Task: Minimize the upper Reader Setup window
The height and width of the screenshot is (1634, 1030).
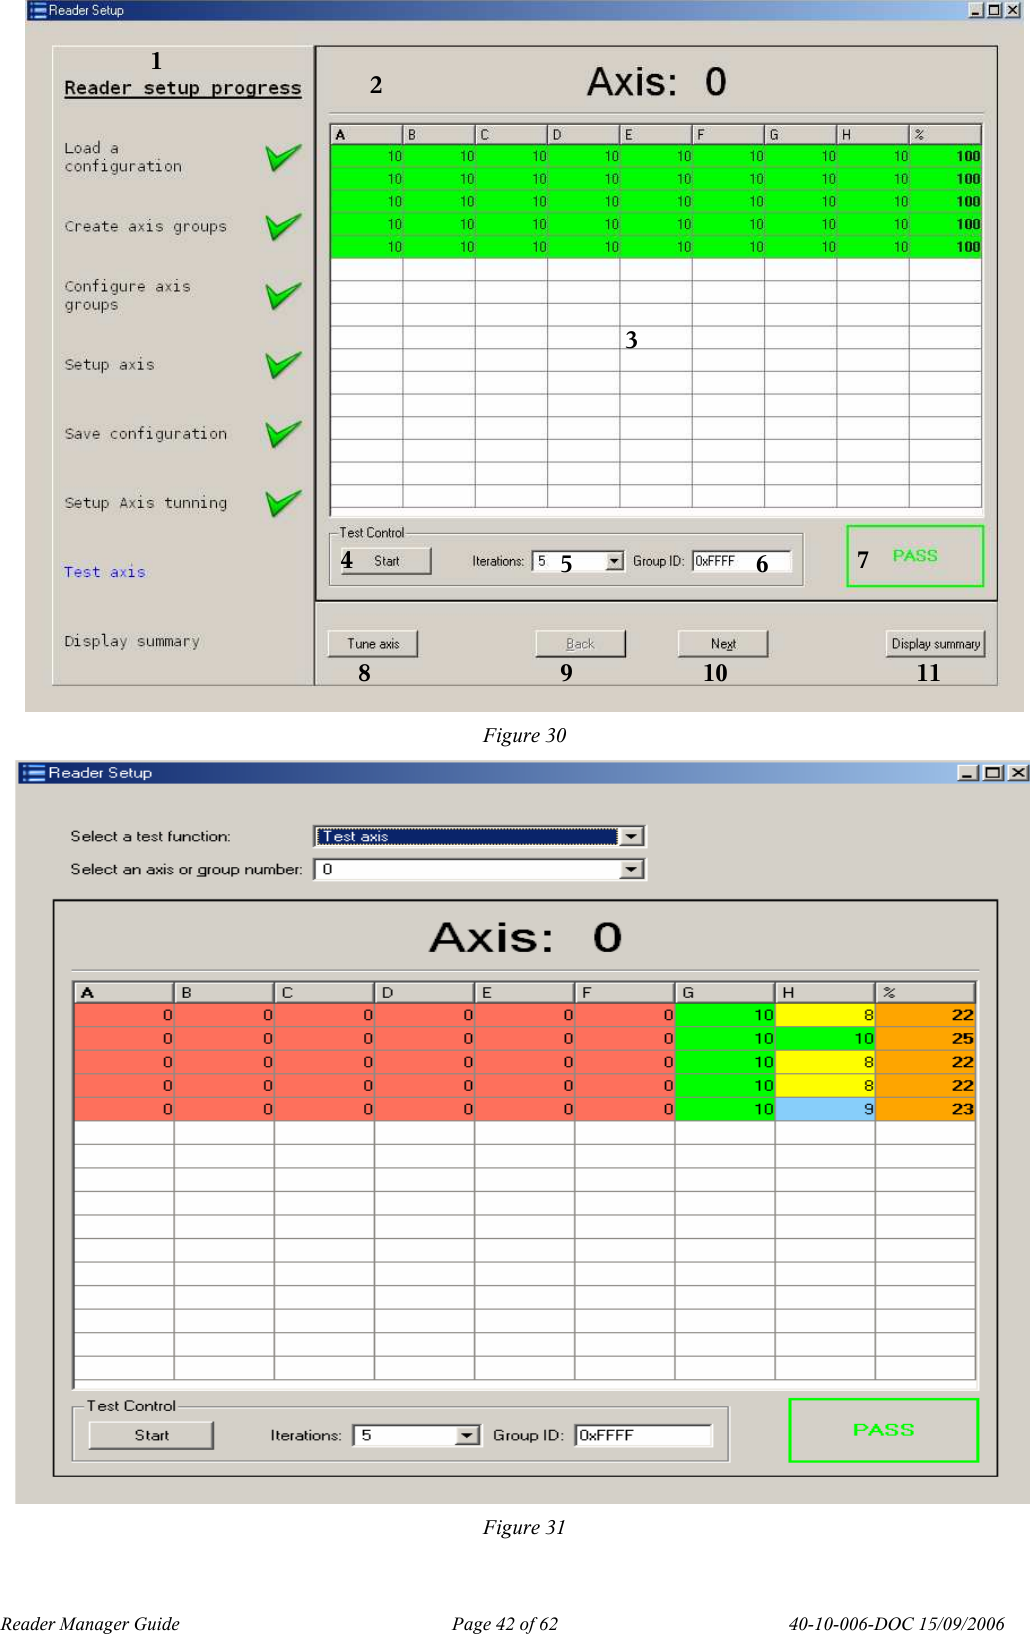Action: 976,10
